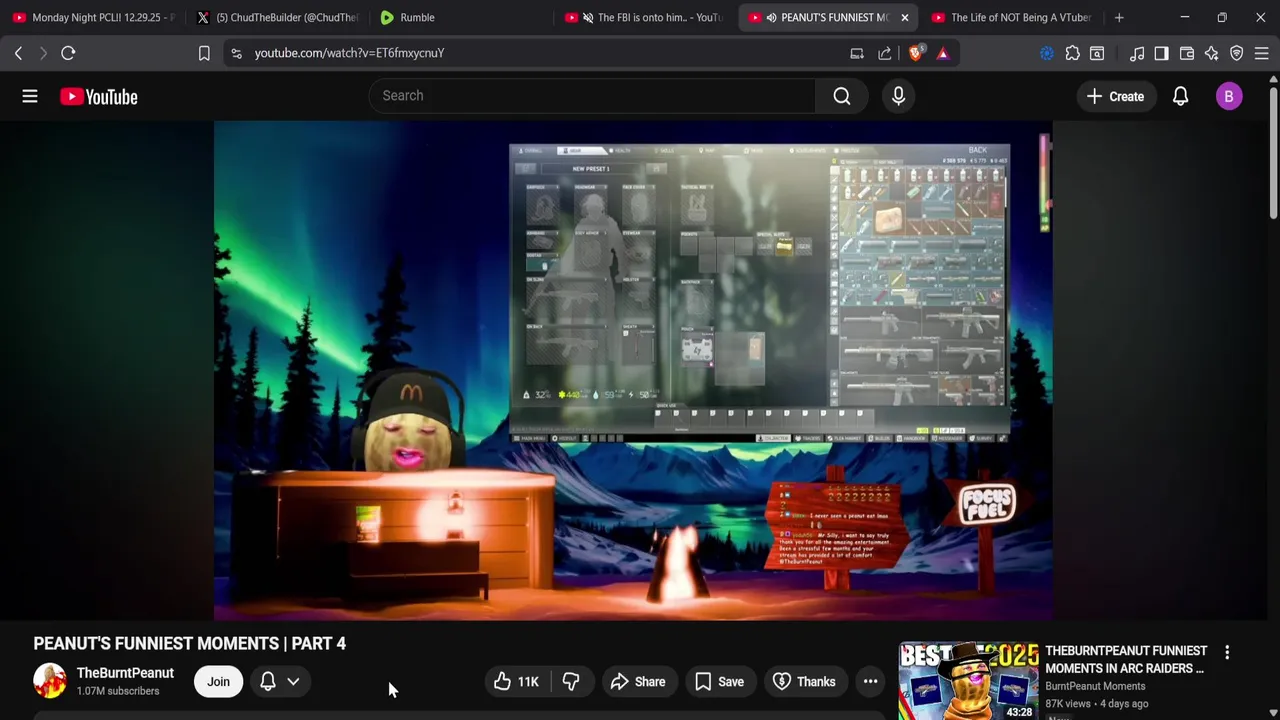Image resolution: width=1280 pixels, height=720 pixels.
Task: Reload the current page
Action: (x=68, y=53)
